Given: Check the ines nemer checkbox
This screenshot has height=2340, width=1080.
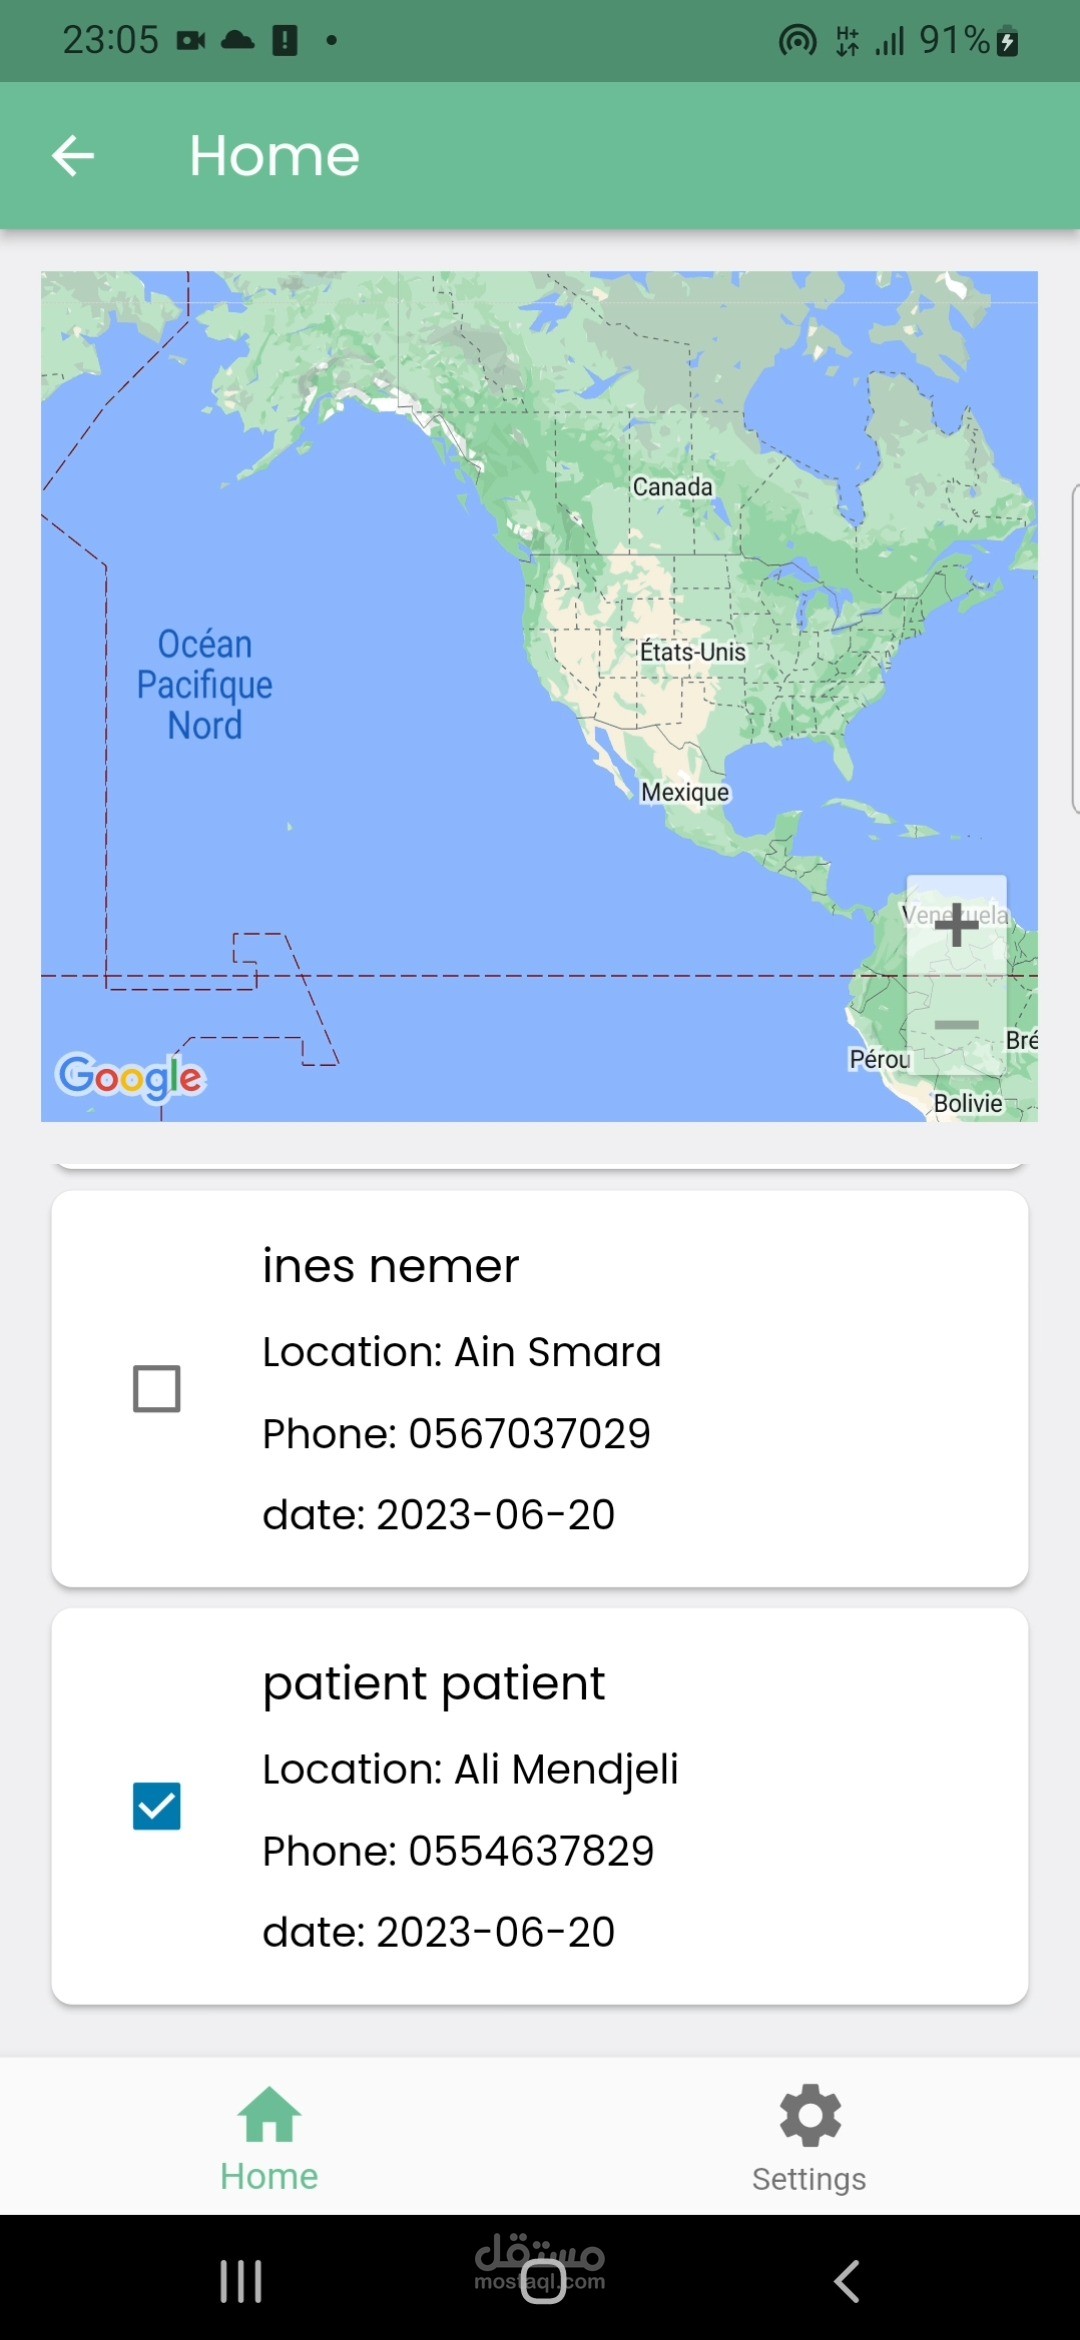Looking at the screenshot, I should 157,1389.
